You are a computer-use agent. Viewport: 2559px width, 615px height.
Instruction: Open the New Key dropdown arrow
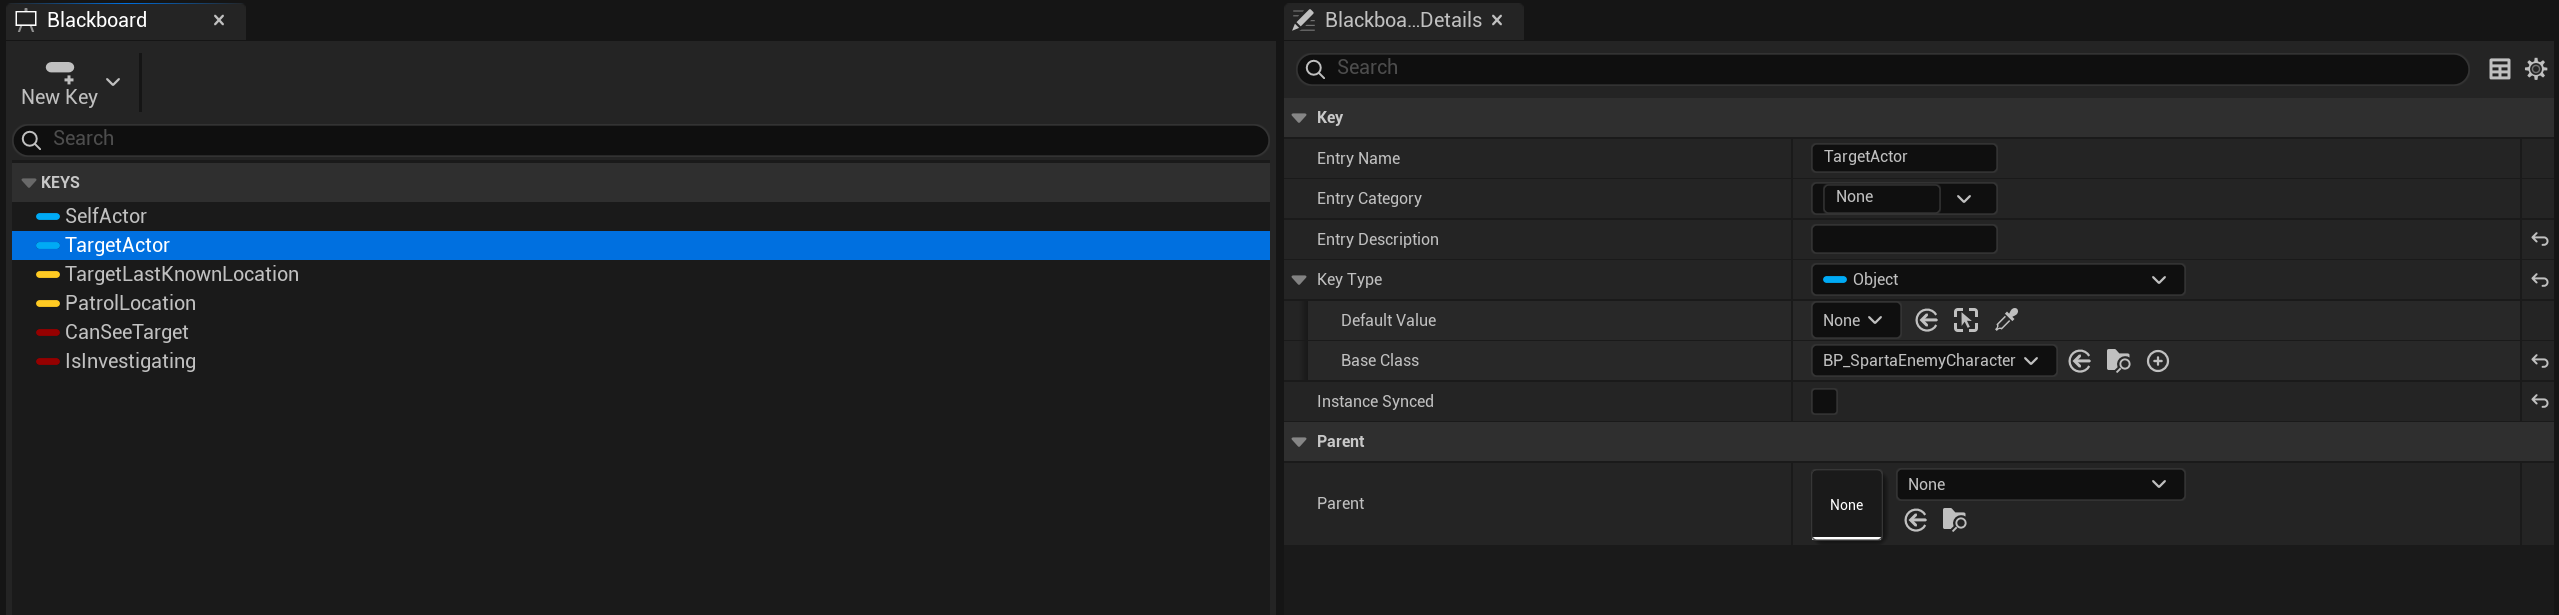coord(113,82)
